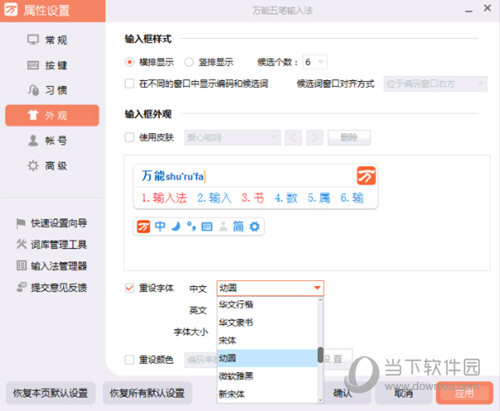Open the 习惯 settings tab
The height and width of the screenshot is (411, 500).
52,90
